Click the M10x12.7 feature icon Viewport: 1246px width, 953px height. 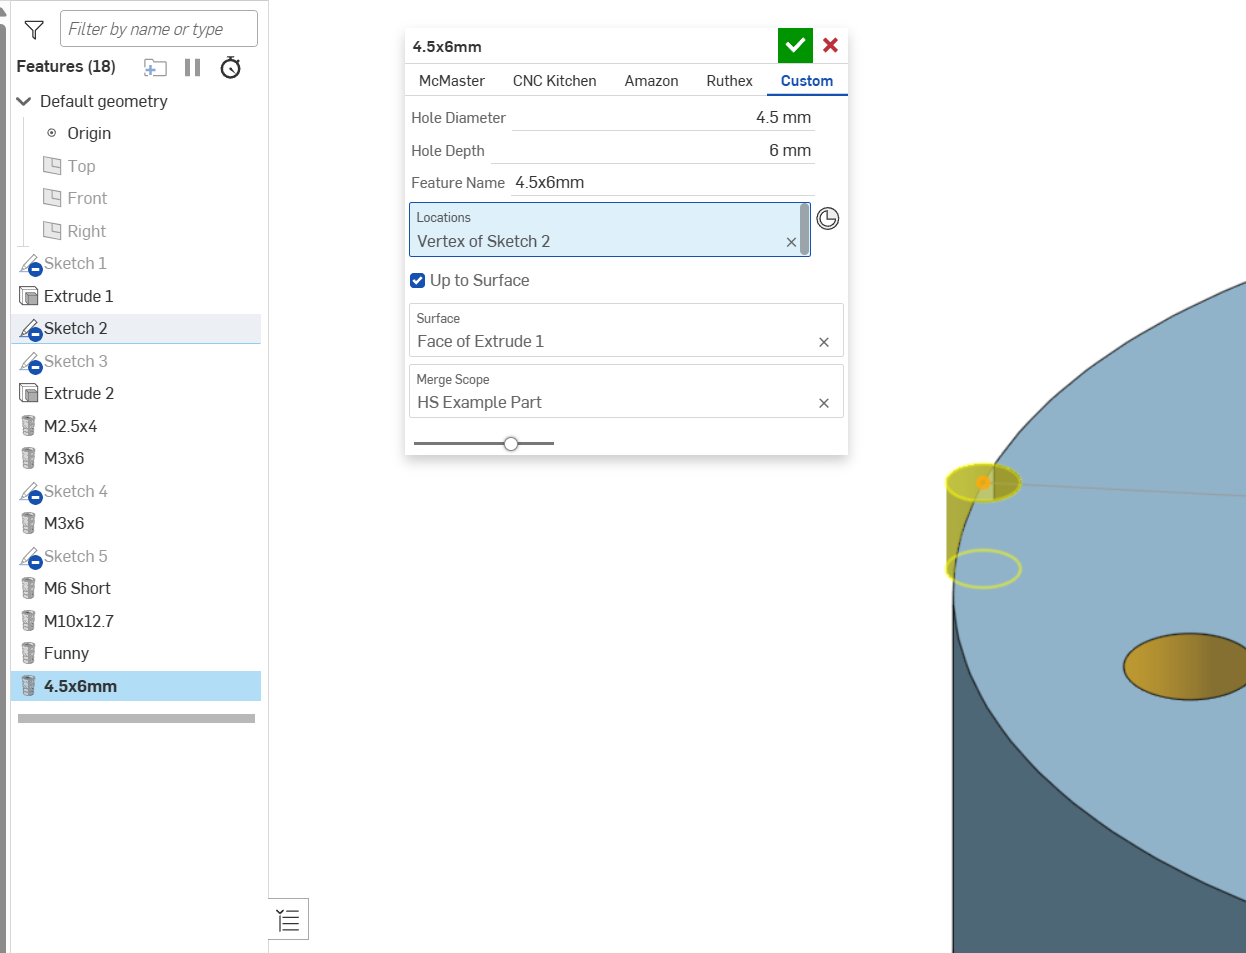pos(28,621)
